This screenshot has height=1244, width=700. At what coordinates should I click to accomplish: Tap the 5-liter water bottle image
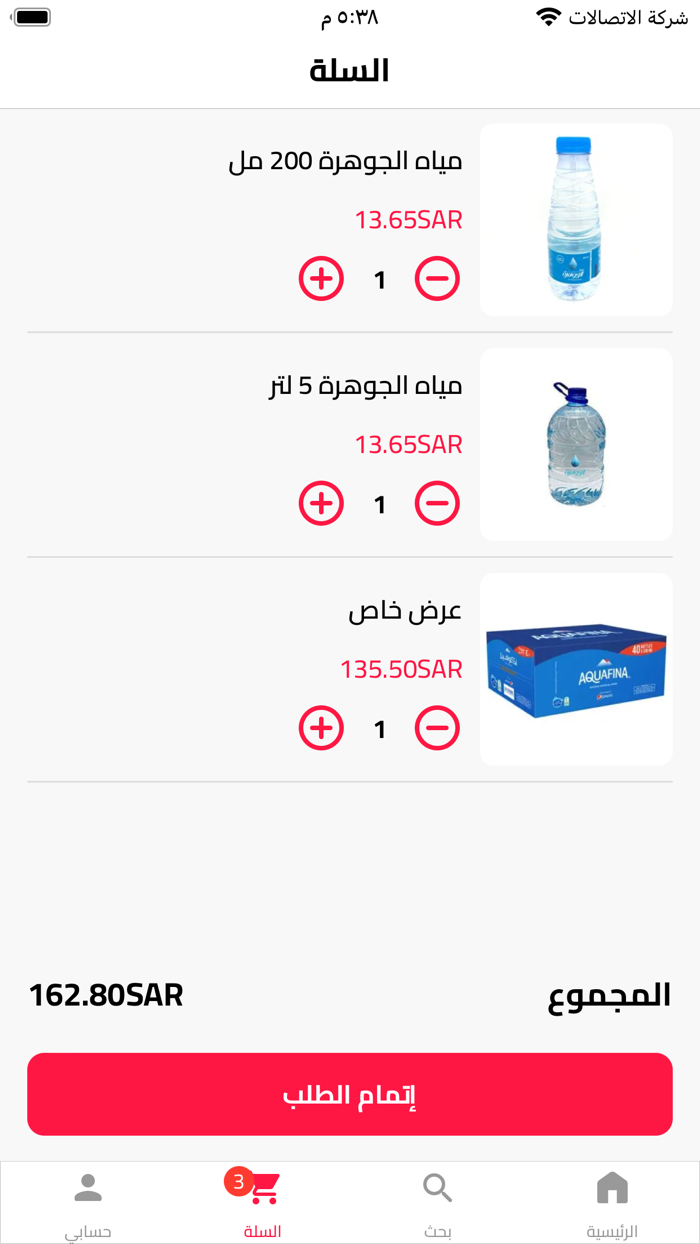click(x=576, y=443)
